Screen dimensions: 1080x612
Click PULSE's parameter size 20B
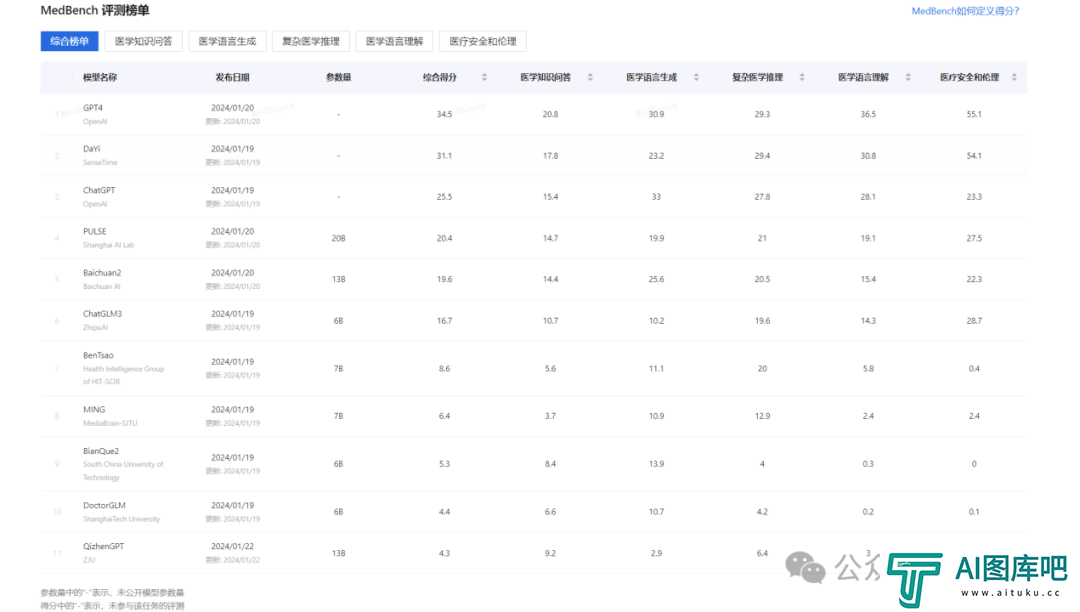(x=338, y=238)
